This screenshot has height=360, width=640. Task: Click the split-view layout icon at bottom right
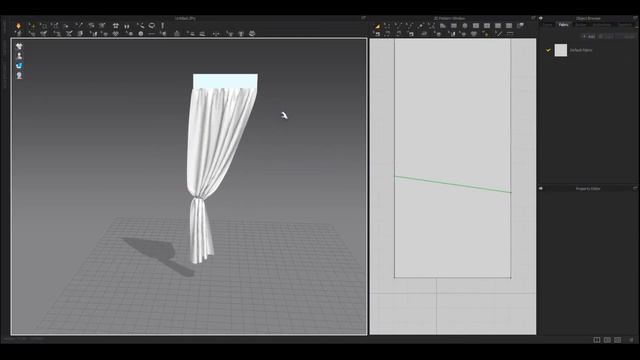tap(597, 340)
